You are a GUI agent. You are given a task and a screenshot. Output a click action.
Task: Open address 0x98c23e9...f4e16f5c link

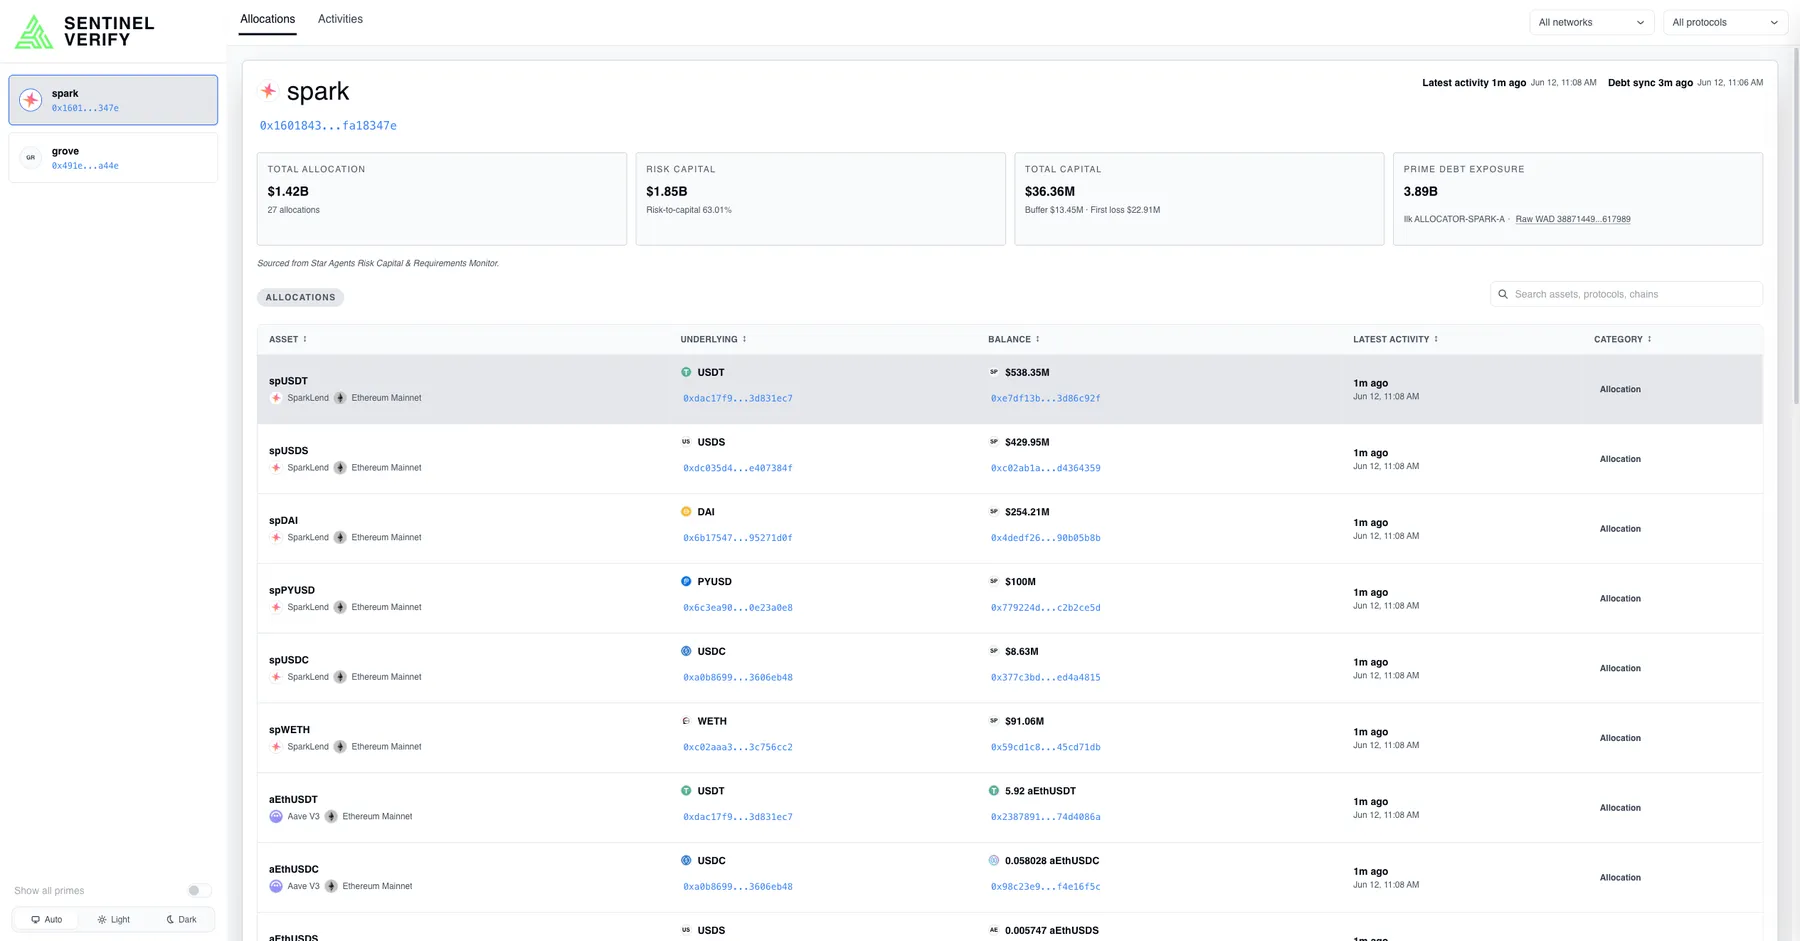(x=1046, y=887)
